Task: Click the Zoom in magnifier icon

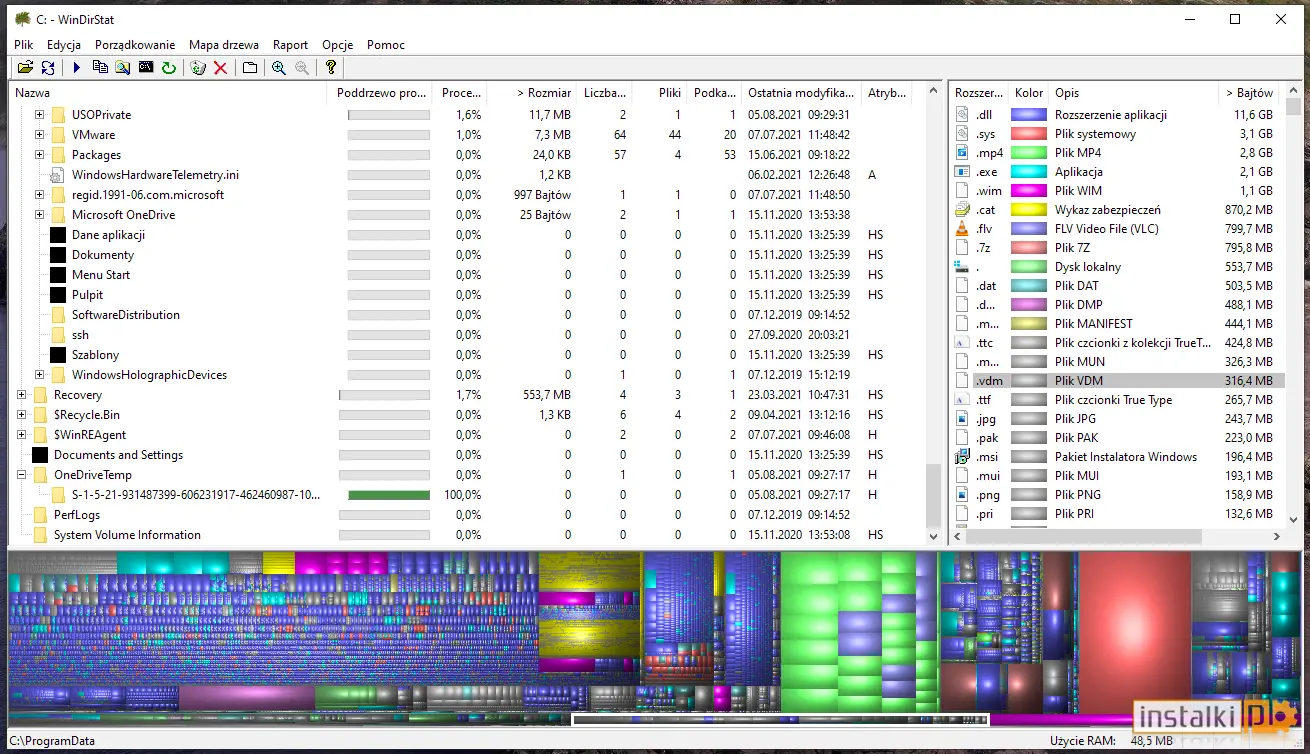Action: click(x=279, y=67)
